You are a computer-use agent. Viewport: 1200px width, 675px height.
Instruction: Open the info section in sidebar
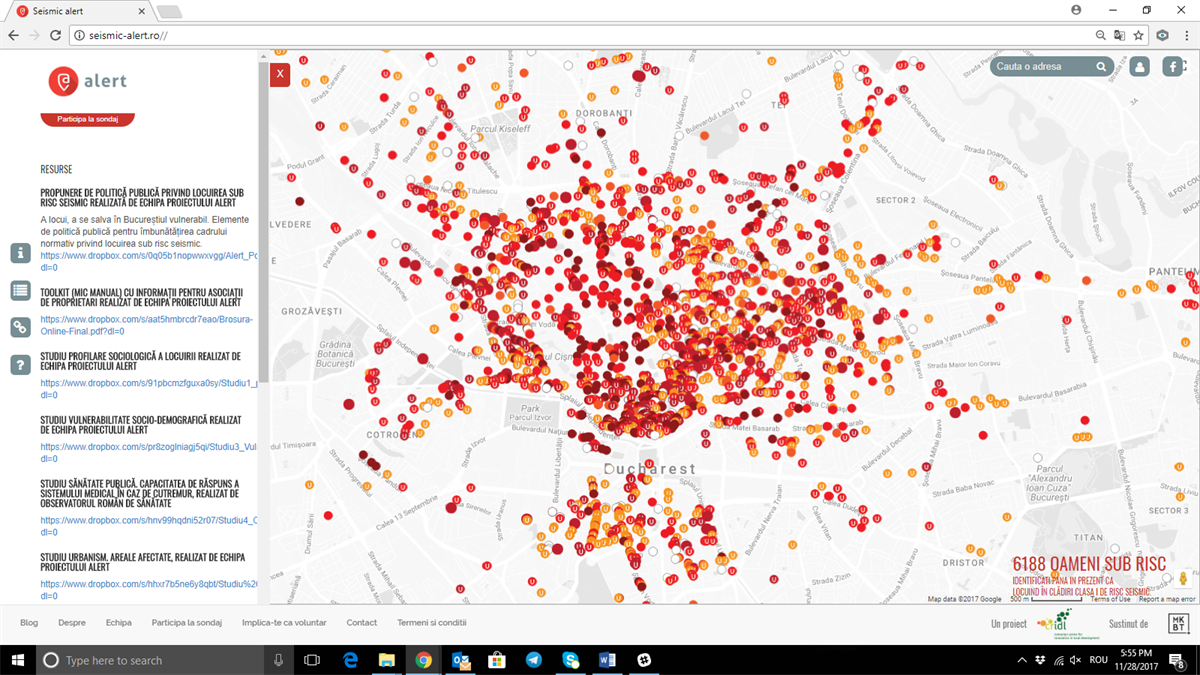point(20,253)
